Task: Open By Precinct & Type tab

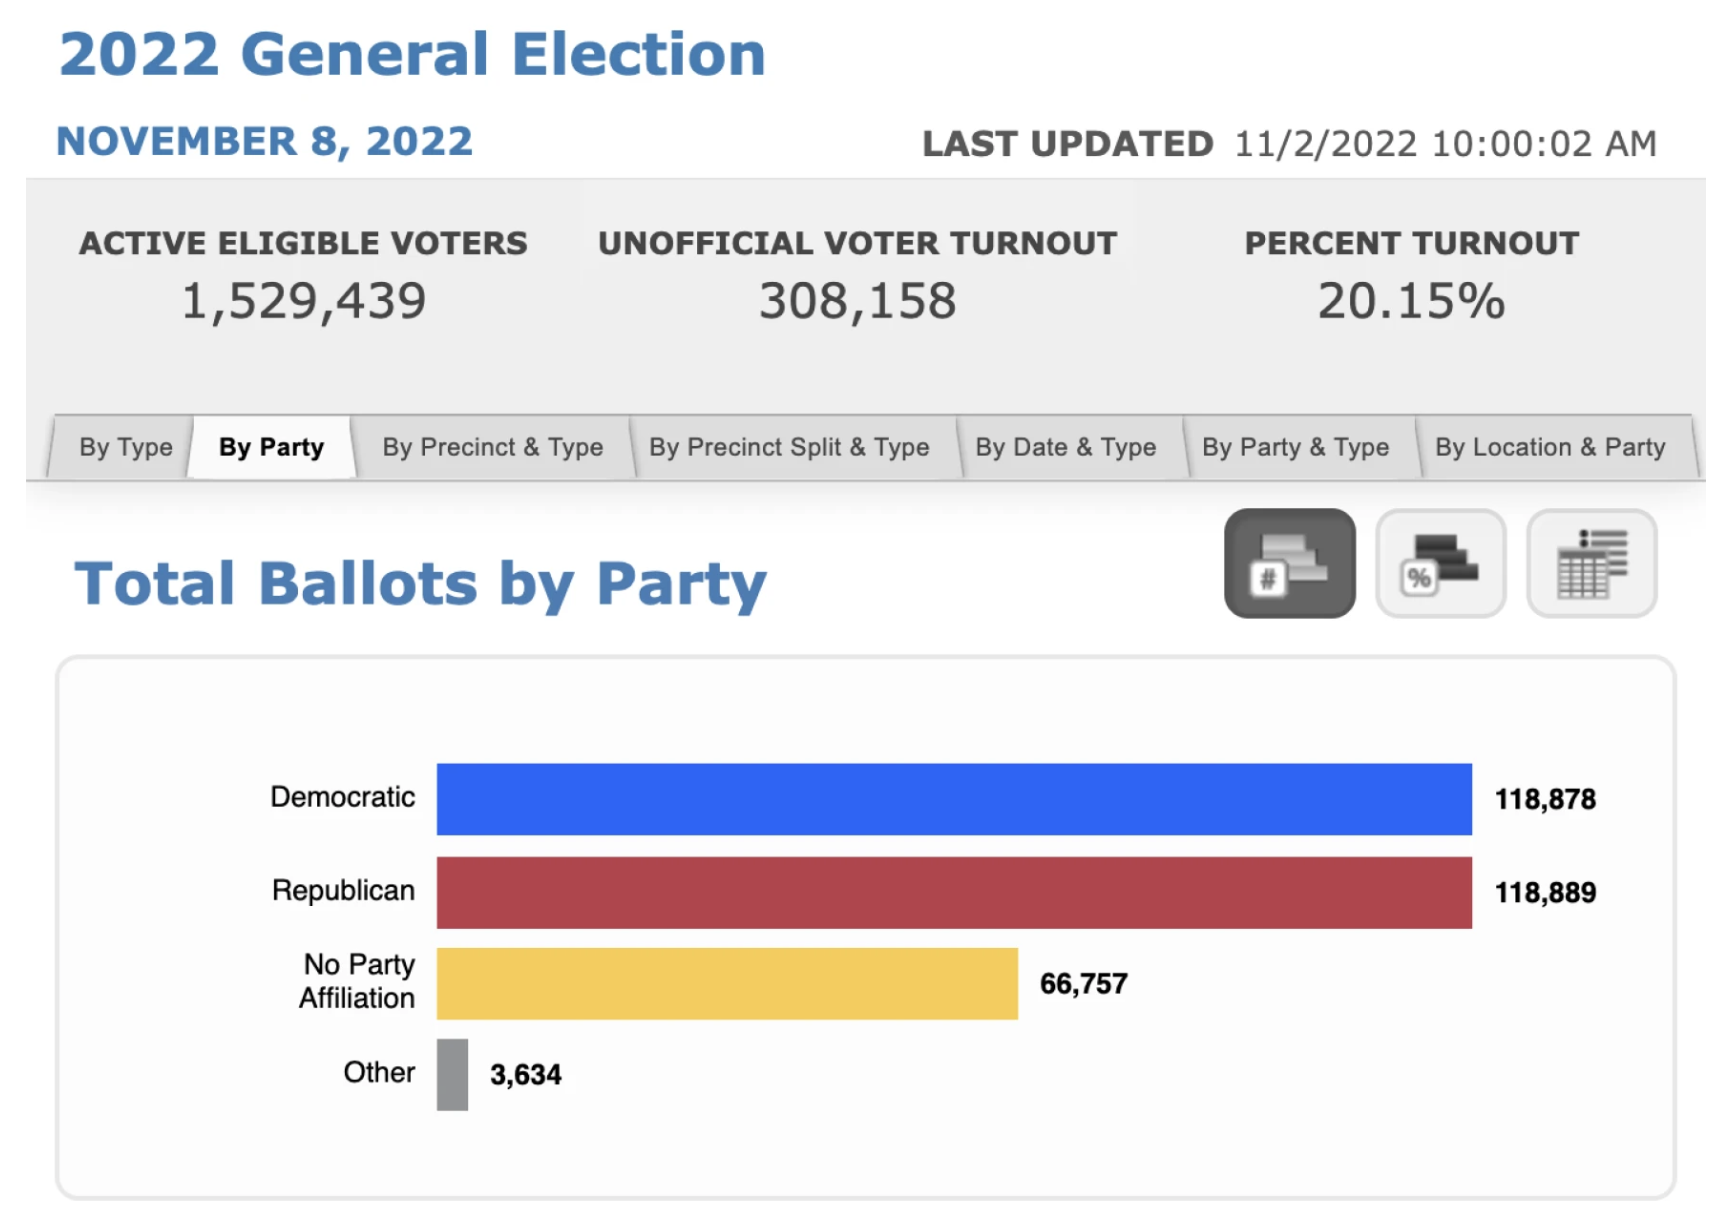Action: [492, 447]
